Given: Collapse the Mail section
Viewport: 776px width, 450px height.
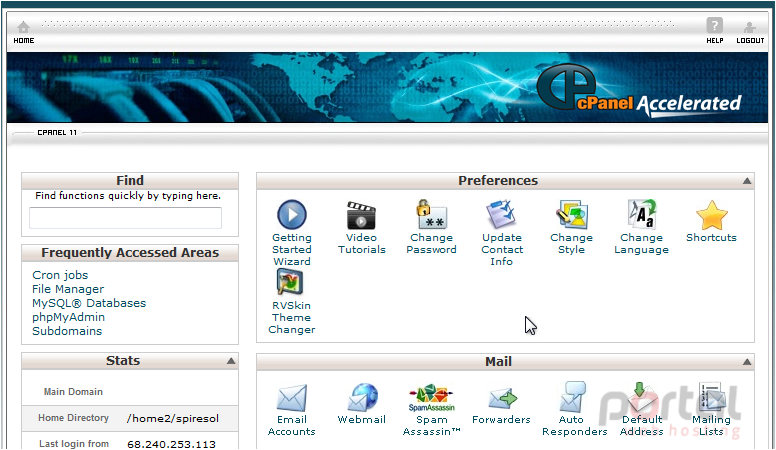Looking at the screenshot, I should coord(747,362).
